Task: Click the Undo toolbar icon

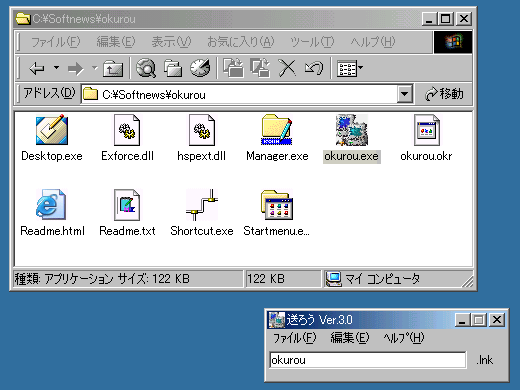Action: click(x=314, y=68)
